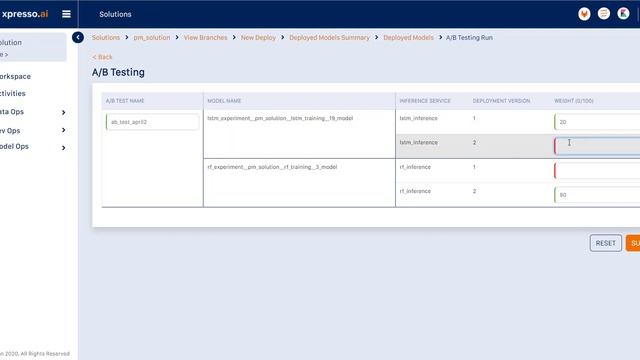Click the round striped icon in header
The width and height of the screenshot is (640, 360).
pos(604,14)
